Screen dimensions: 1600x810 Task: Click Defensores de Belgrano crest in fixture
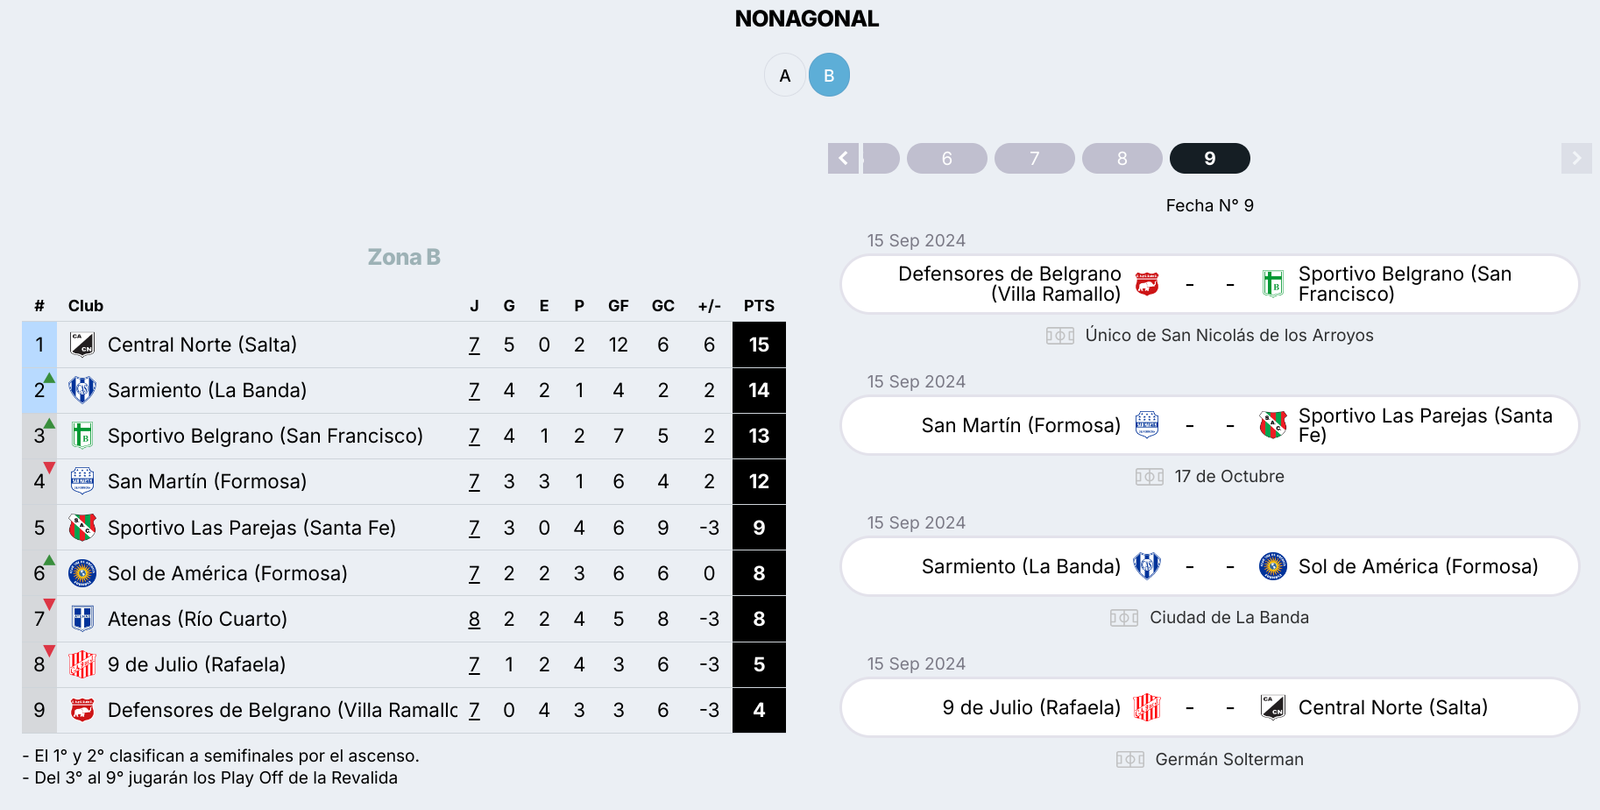[1147, 284]
